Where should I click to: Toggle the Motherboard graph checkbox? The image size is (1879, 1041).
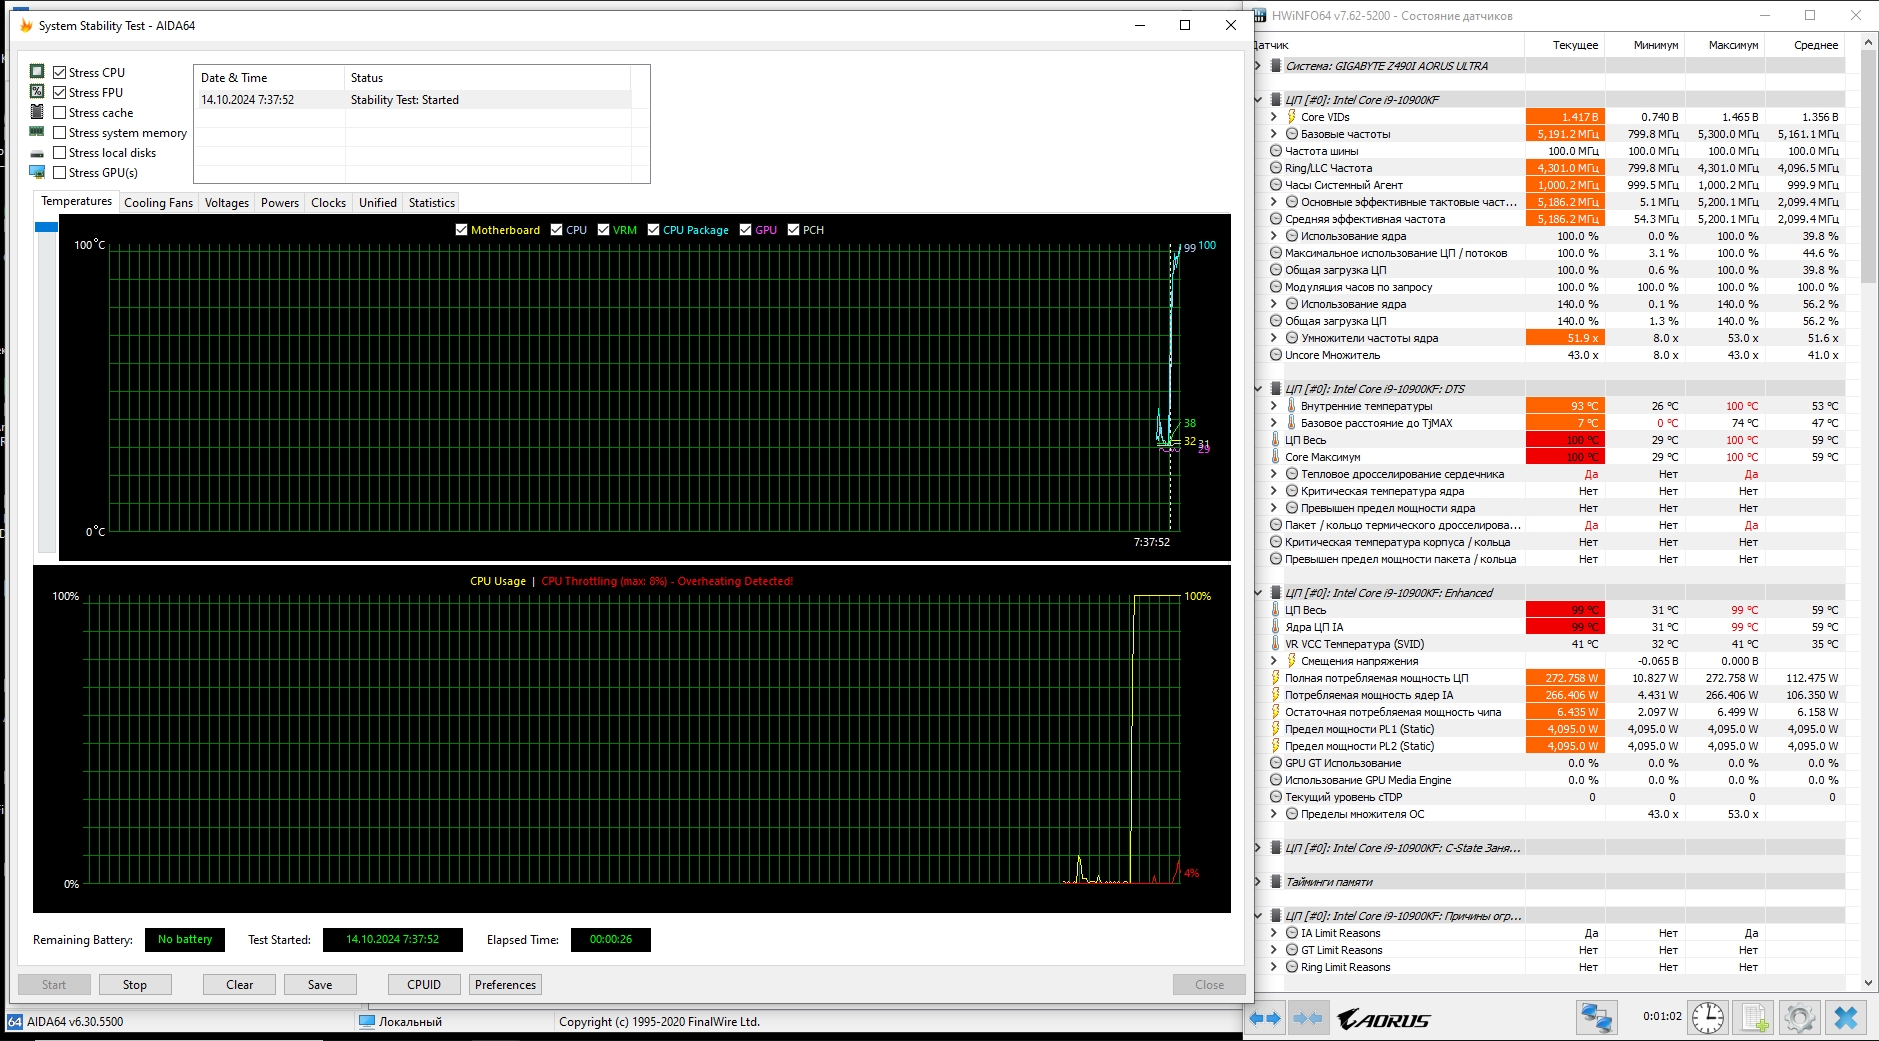pyautogui.click(x=461, y=230)
